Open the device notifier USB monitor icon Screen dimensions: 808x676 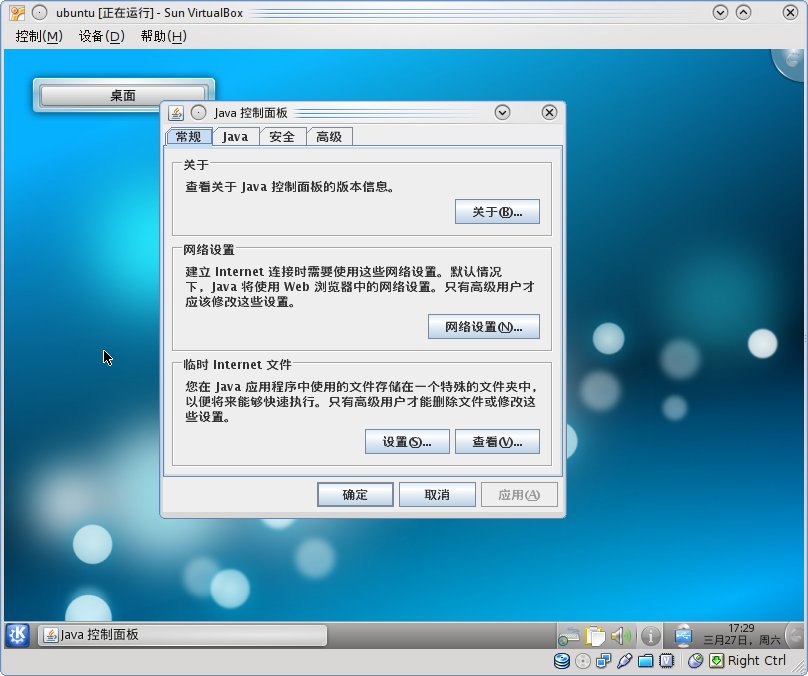click(683, 636)
